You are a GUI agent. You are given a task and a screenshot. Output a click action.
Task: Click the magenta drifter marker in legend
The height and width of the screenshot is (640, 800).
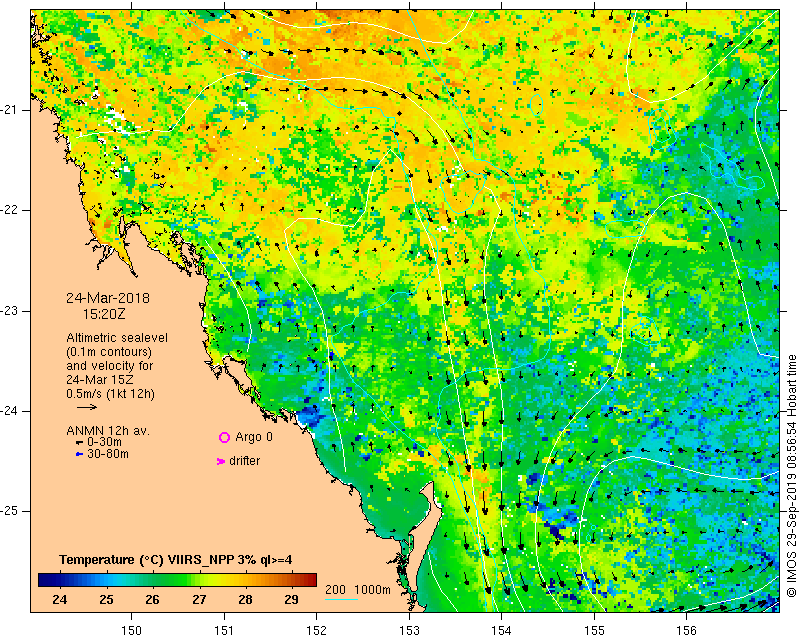[221, 461]
